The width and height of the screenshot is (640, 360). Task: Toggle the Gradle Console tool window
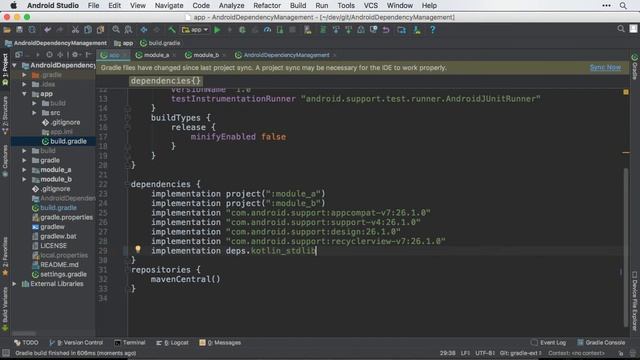point(601,342)
